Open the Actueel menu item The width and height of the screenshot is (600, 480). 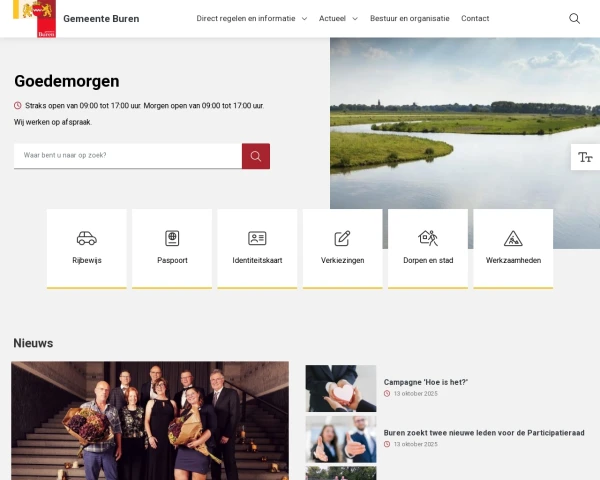[332, 18]
